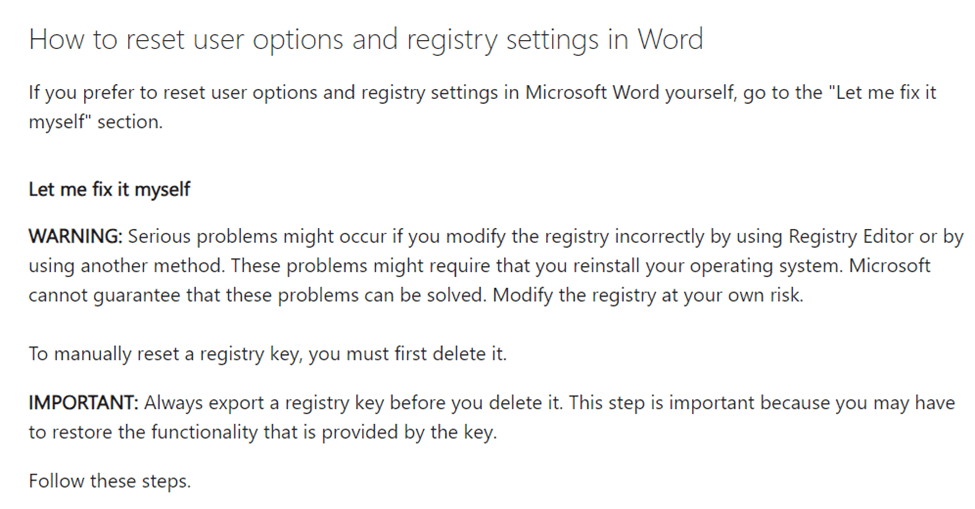Screen dimensions: 975x509
Task: Click the word "Word" in the main title
Action: coord(670,39)
